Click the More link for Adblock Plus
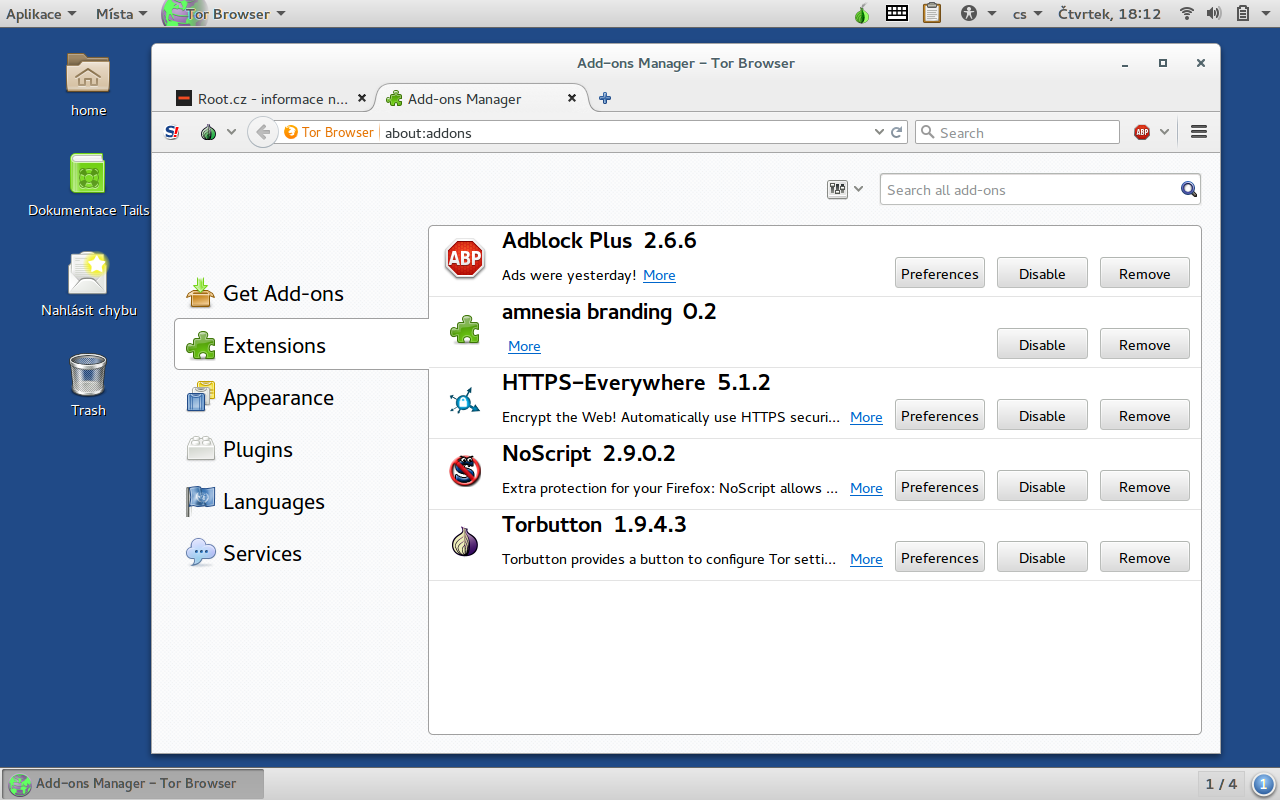Screen dimensions: 1280x800 659,275
